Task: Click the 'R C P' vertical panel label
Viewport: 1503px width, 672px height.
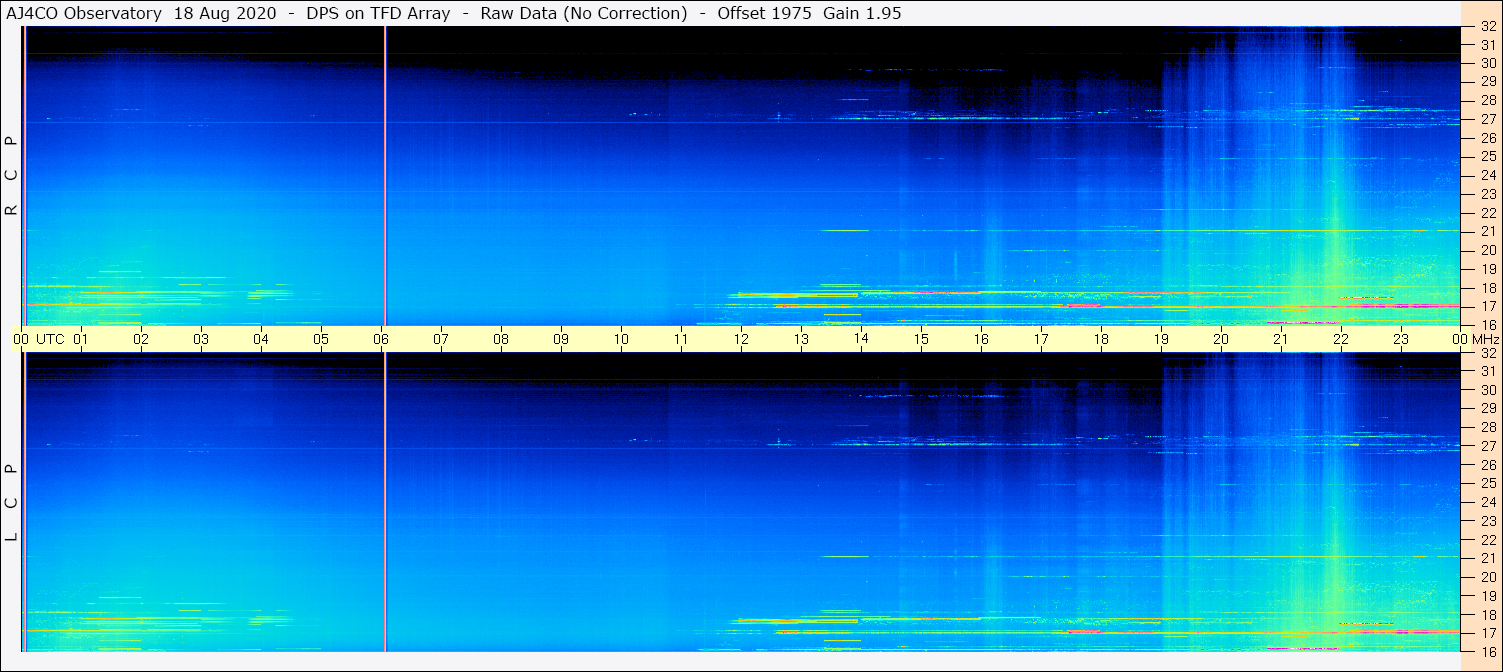Action: [12, 176]
